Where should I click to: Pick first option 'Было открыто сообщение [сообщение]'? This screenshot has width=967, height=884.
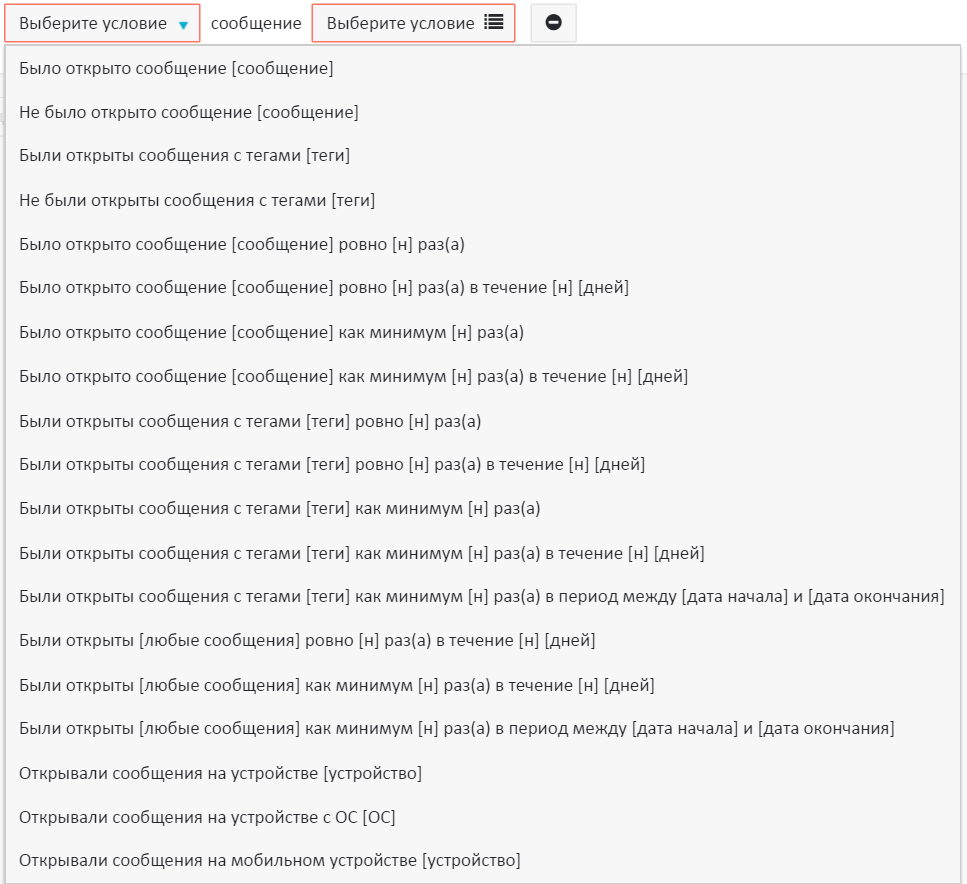(176, 69)
